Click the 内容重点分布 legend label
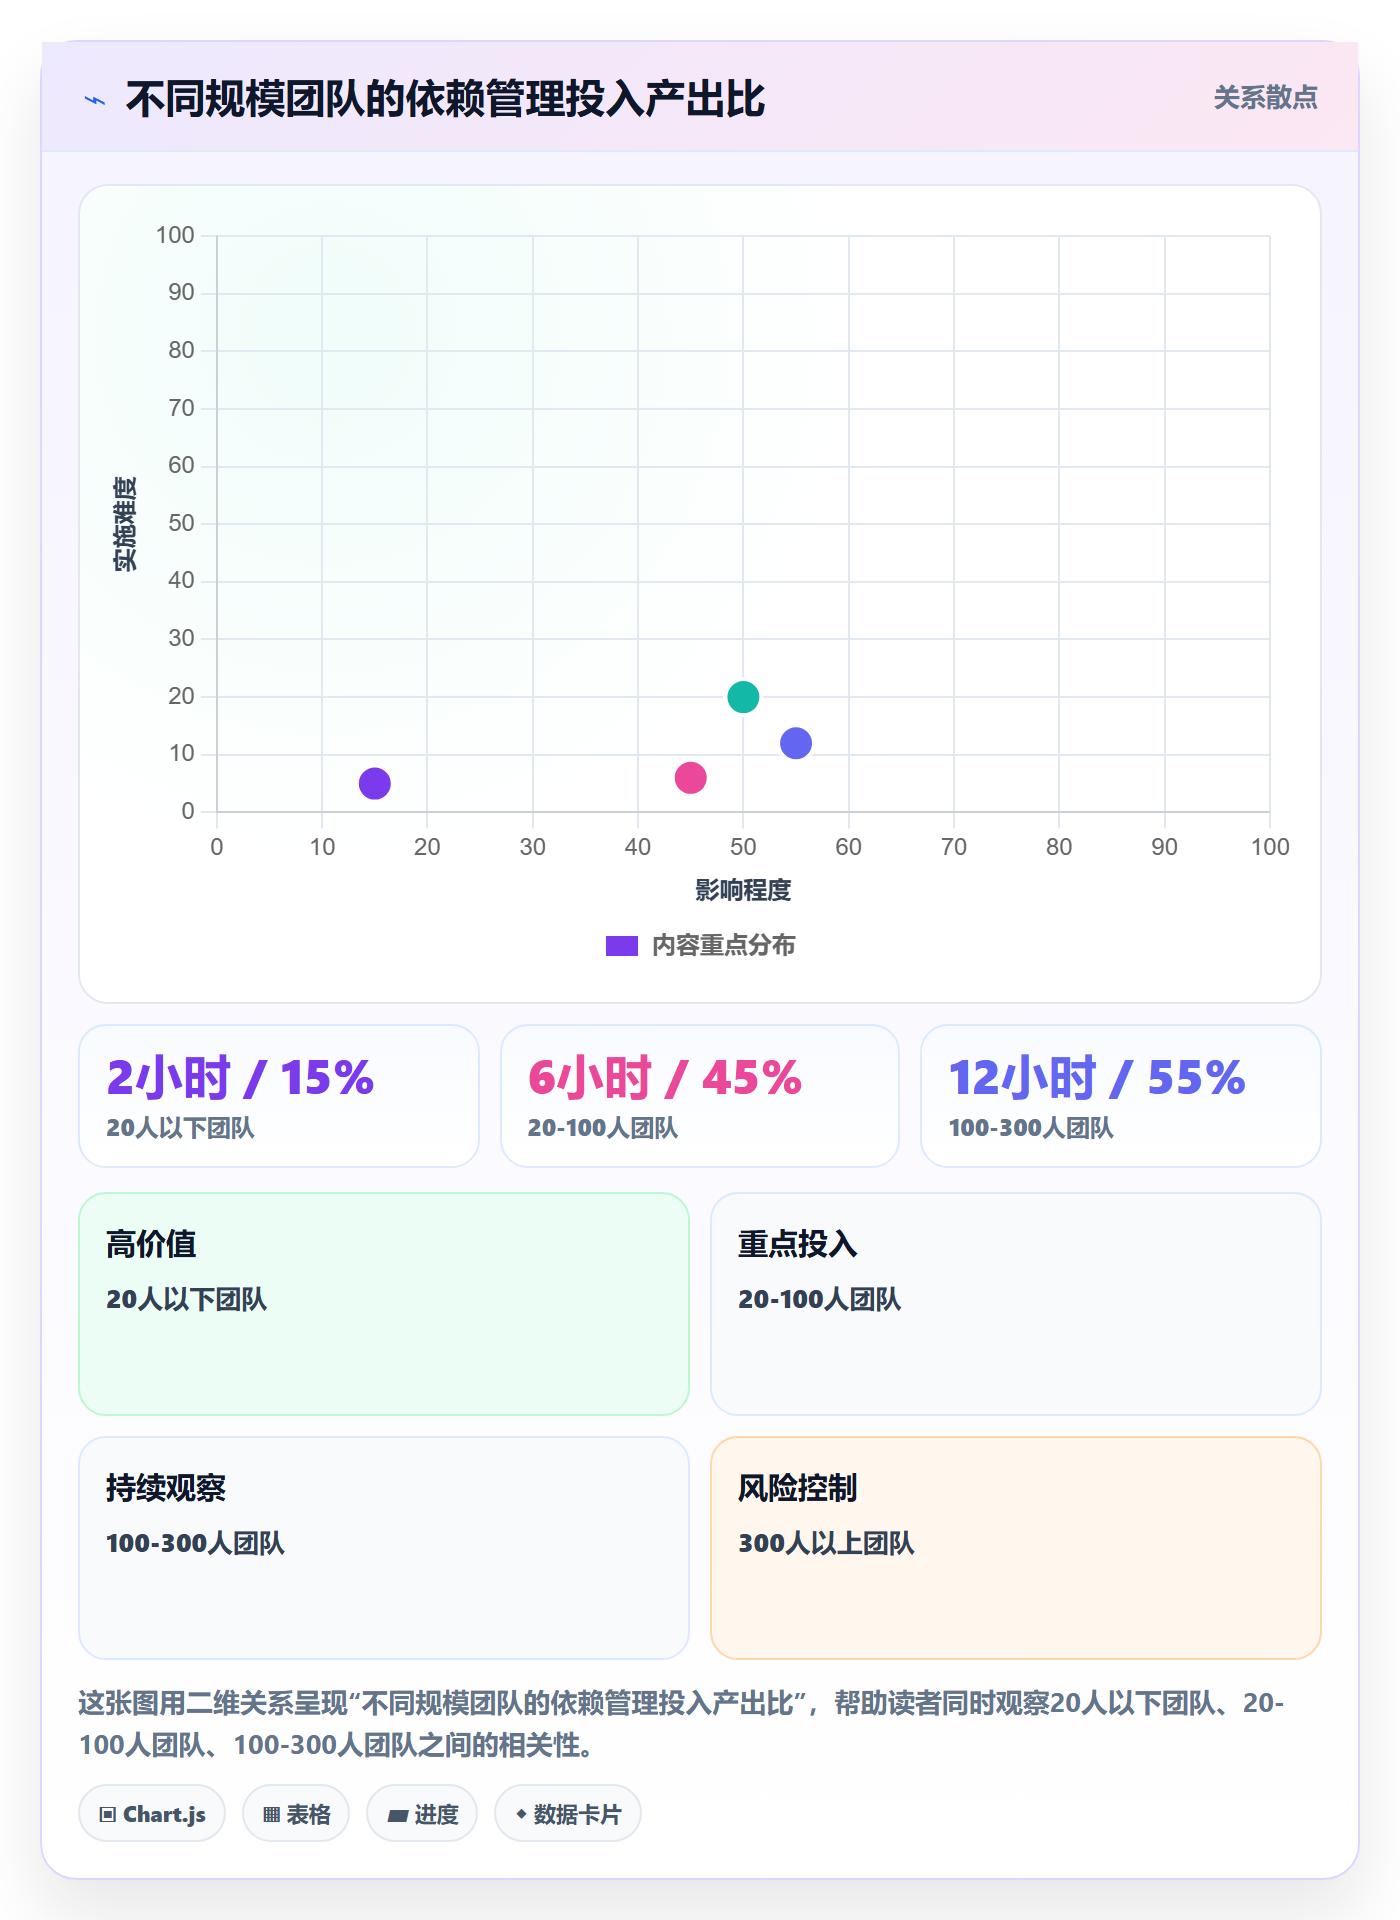1400x1920 pixels. tap(724, 946)
